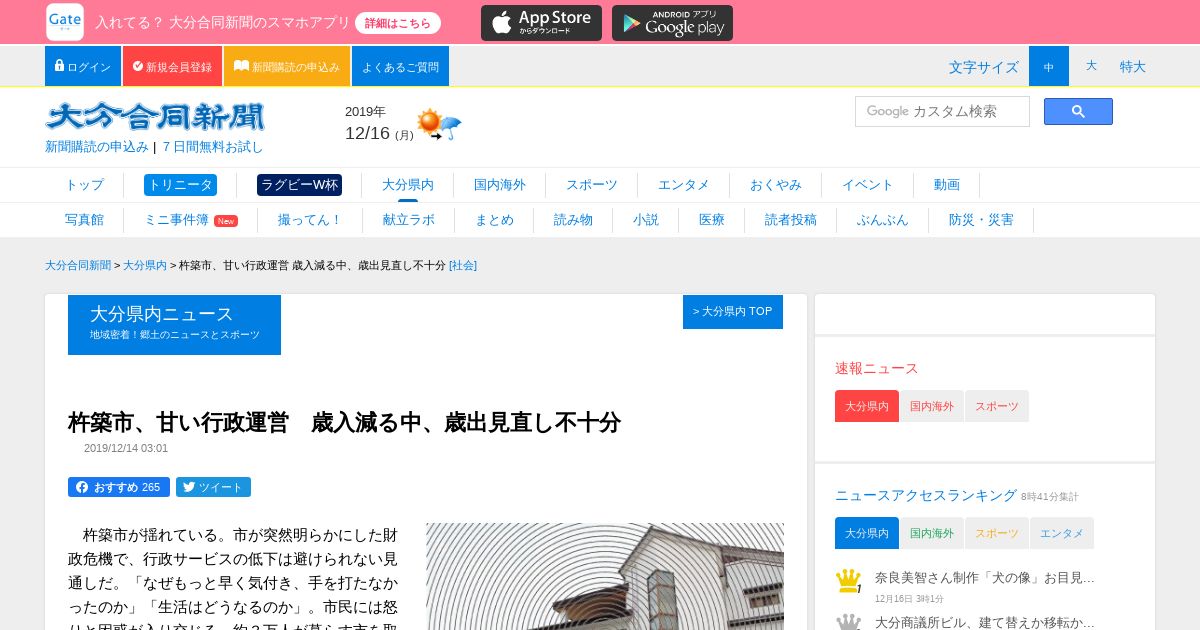This screenshot has height=630, width=1200.
Task: Click the > 大分県内 TOP button
Action: click(x=733, y=312)
